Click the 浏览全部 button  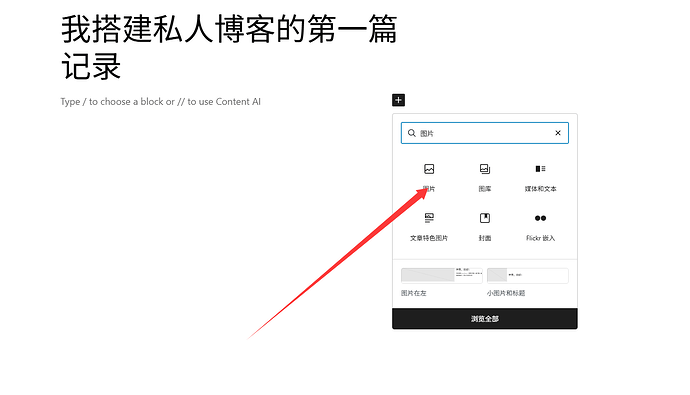click(x=484, y=318)
